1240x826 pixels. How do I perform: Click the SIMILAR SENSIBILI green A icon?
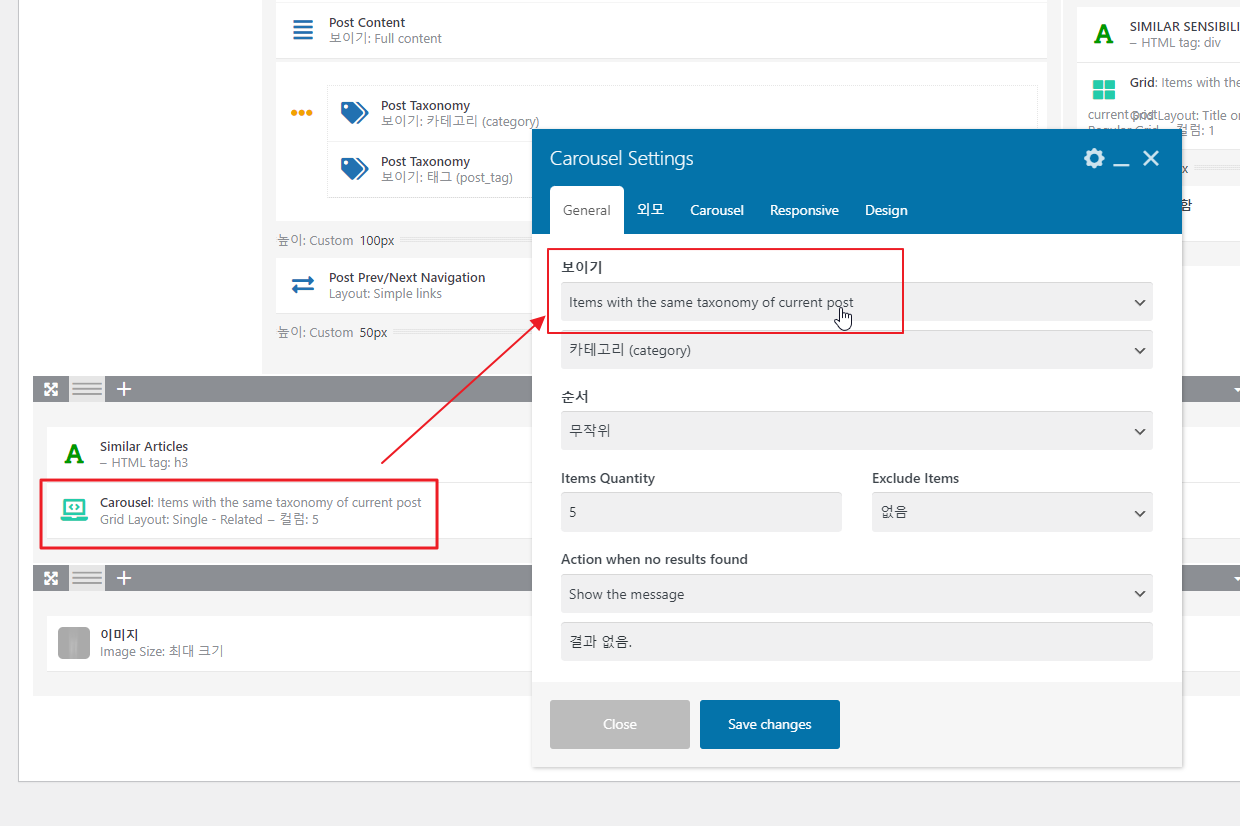click(1103, 34)
